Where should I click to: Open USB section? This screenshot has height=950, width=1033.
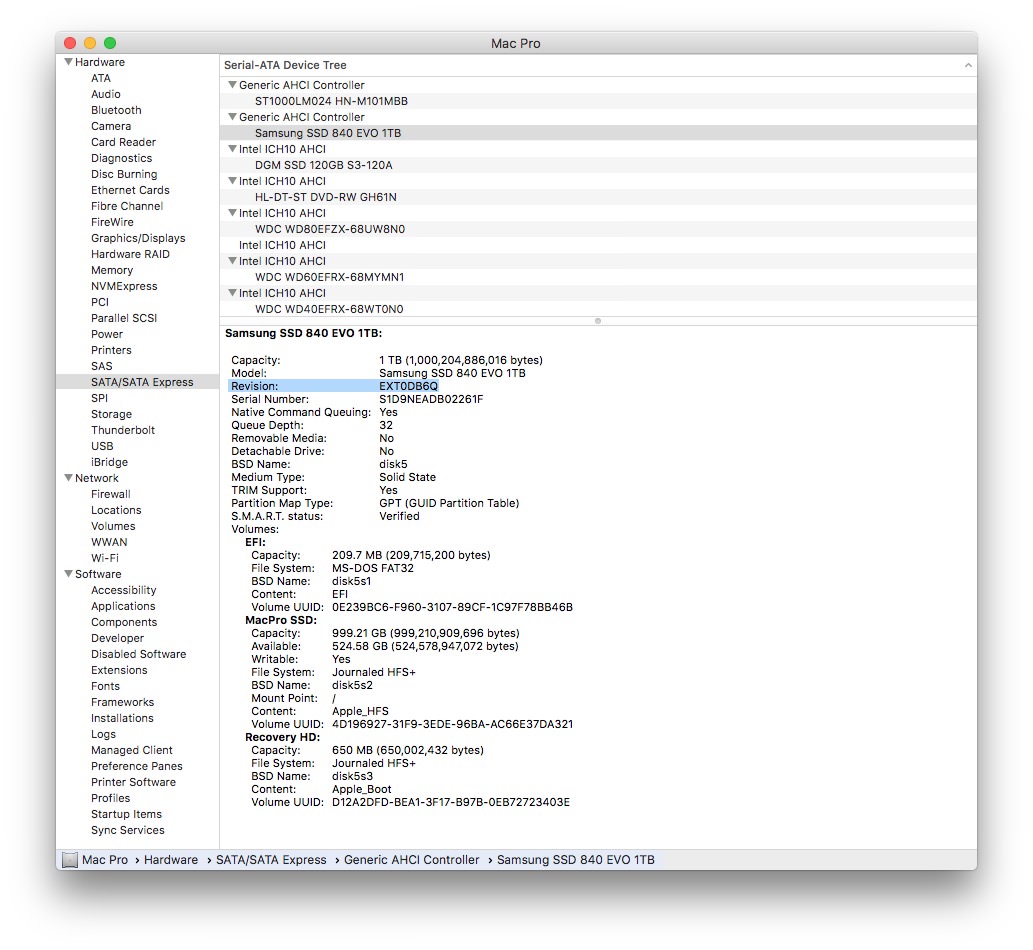click(x=102, y=447)
